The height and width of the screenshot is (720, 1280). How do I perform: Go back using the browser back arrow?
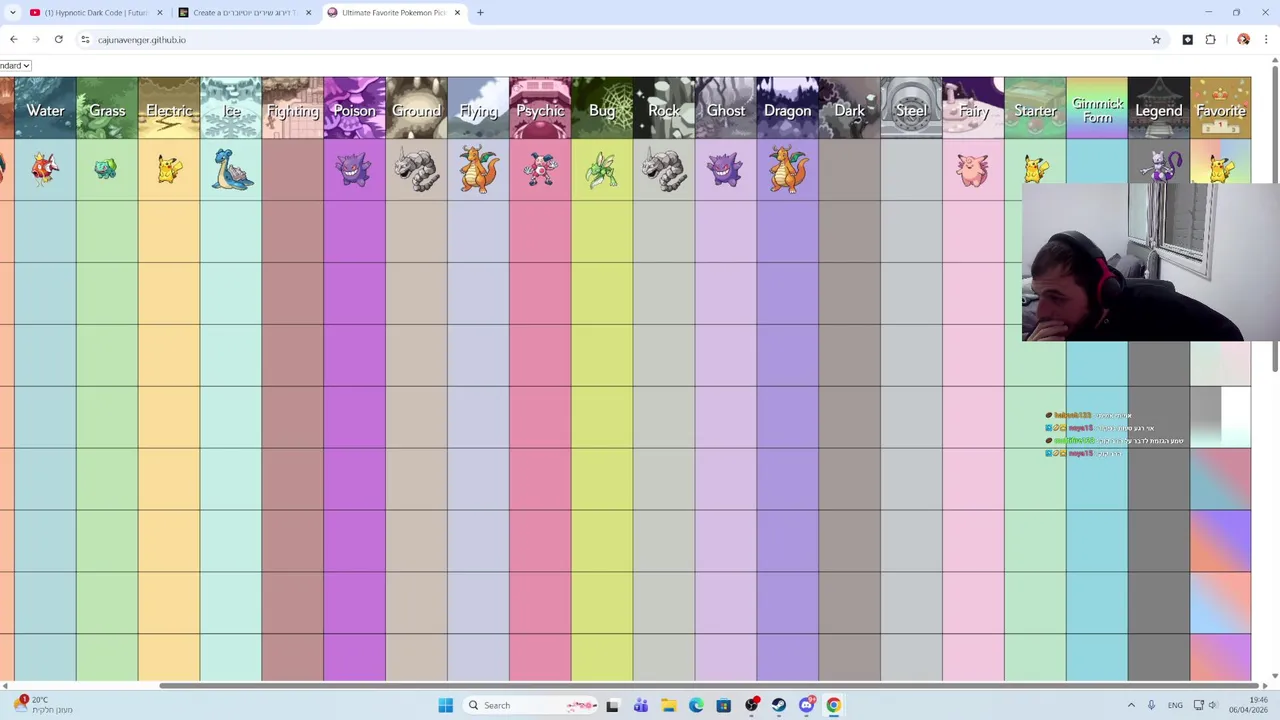[13, 40]
